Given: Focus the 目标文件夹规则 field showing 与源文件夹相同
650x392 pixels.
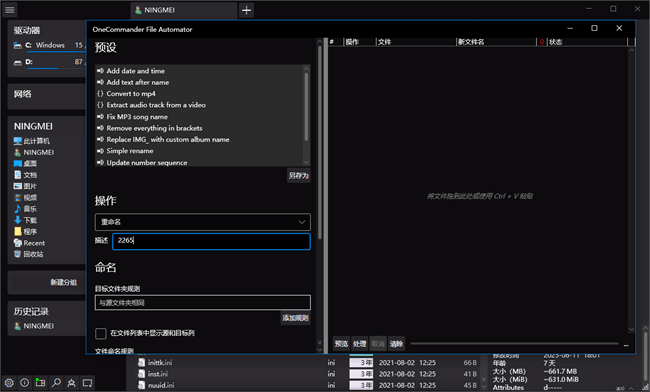Looking at the screenshot, I should 203,302.
